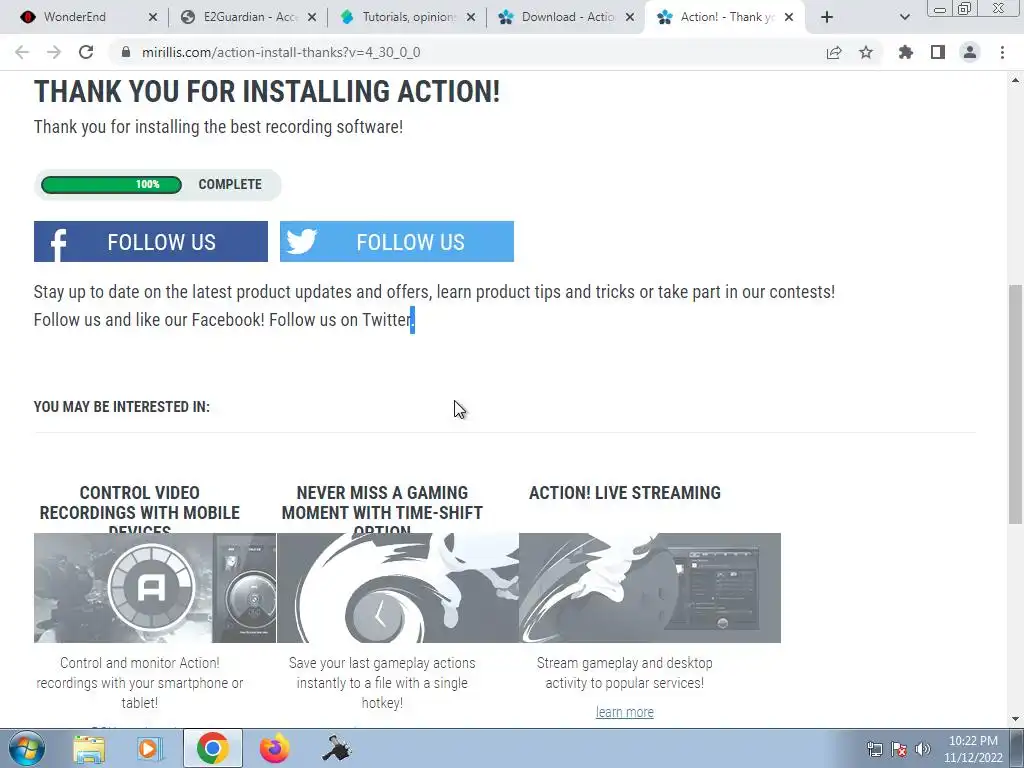Image resolution: width=1024 pixels, height=768 pixels.
Task: Open the Action Center flag icon
Action: pyautogui.click(x=899, y=749)
